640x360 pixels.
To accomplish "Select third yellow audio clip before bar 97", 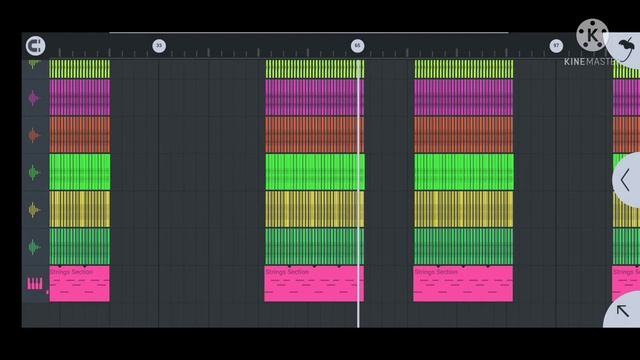I will [x=464, y=209].
